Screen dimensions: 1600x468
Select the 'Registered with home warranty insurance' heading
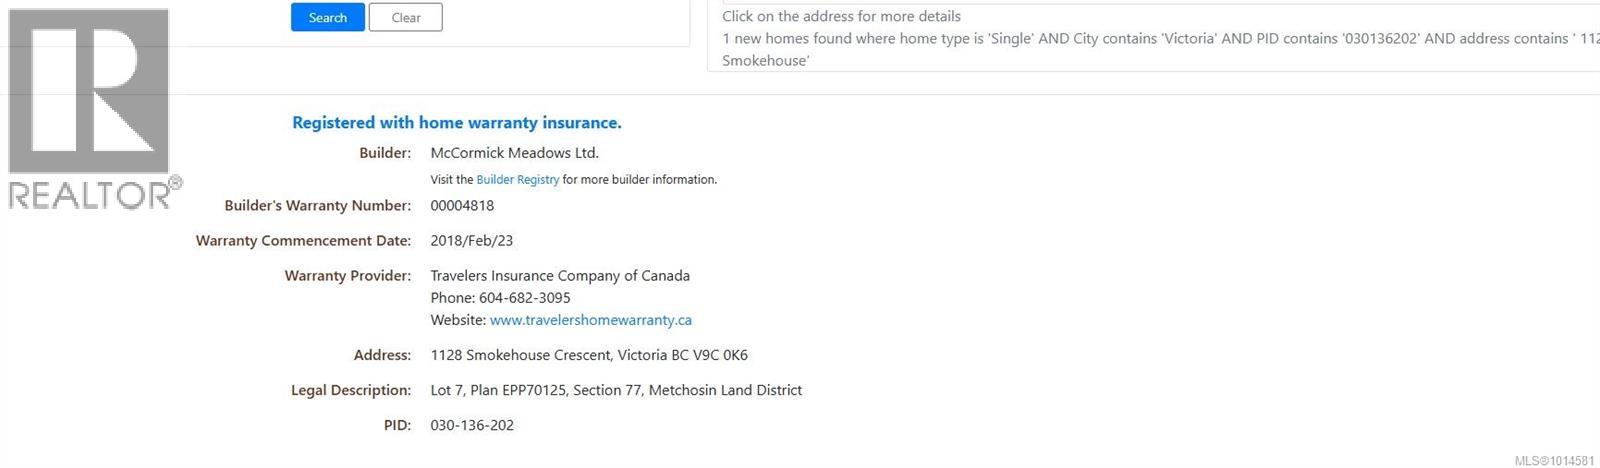pos(456,123)
